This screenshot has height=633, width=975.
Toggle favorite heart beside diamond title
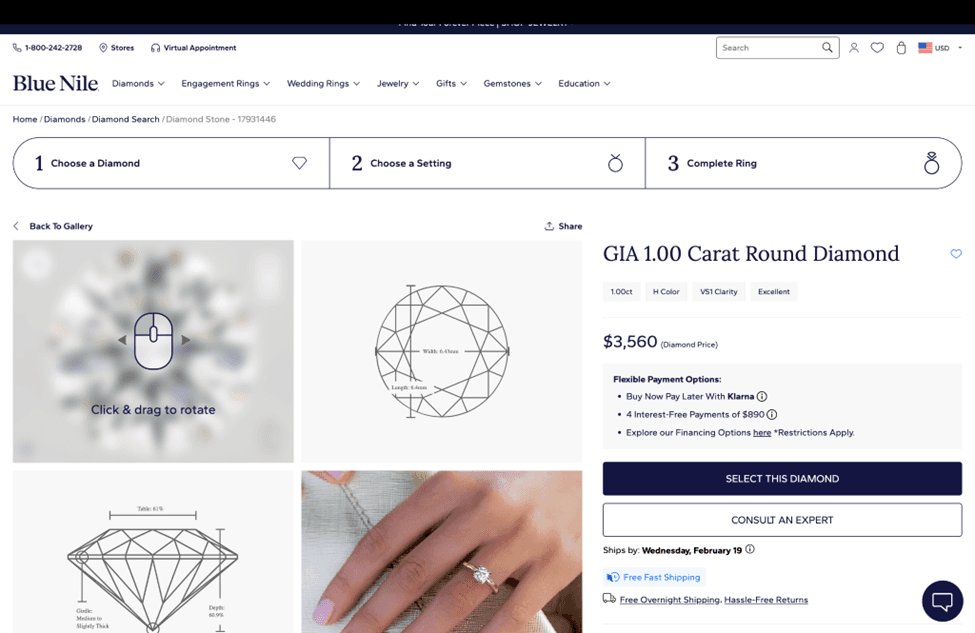(956, 254)
